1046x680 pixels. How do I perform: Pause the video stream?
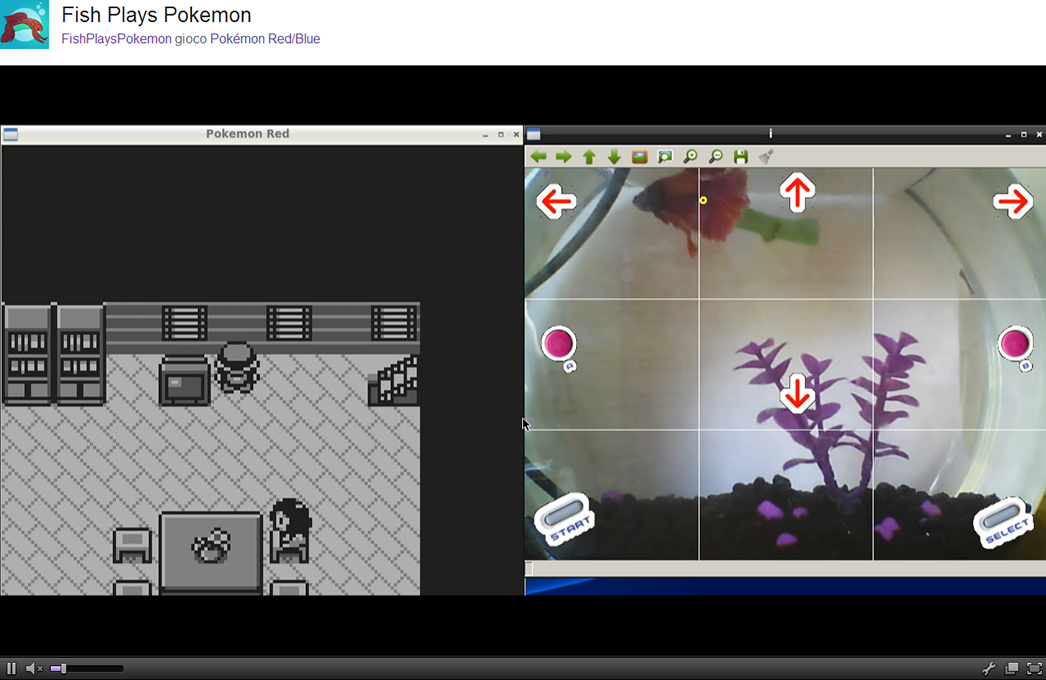tap(11, 668)
